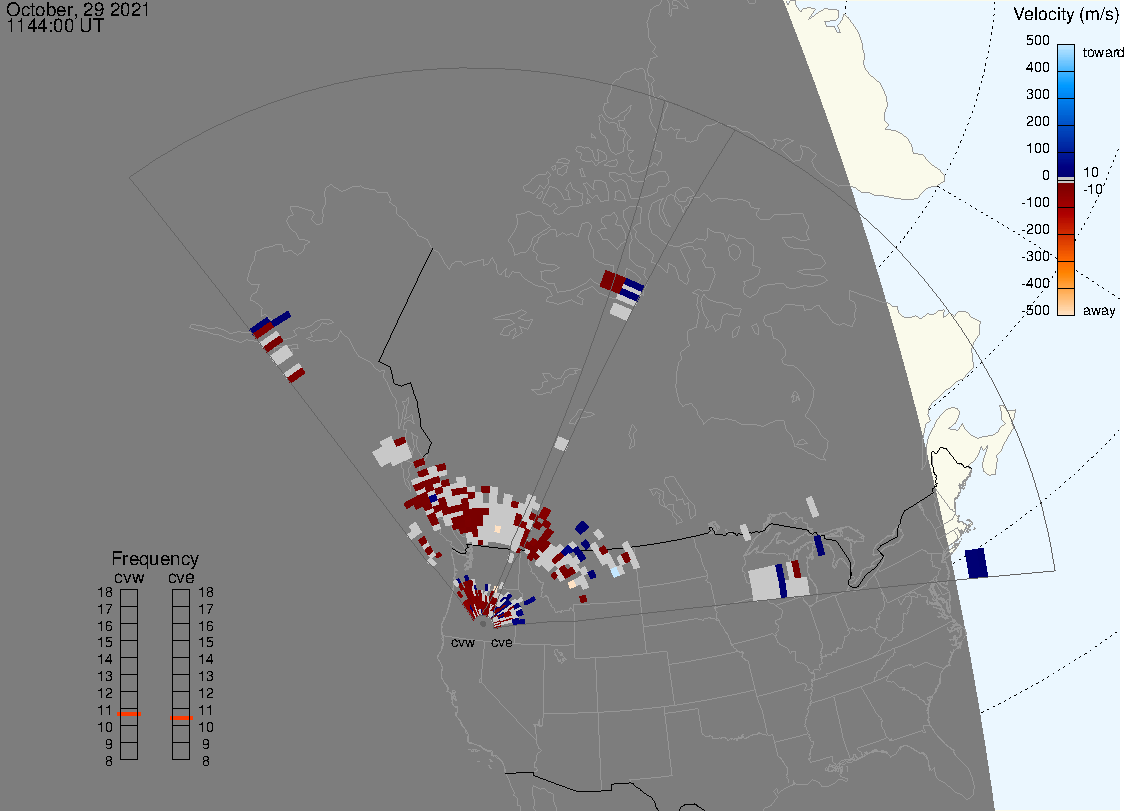Select the cve radar station label on map
Viewport: 1124px width, 811px height.
pos(501,643)
